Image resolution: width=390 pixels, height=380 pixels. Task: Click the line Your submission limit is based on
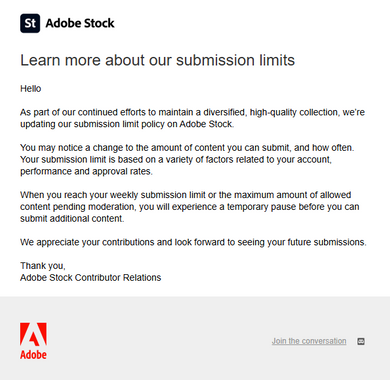[176, 160]
